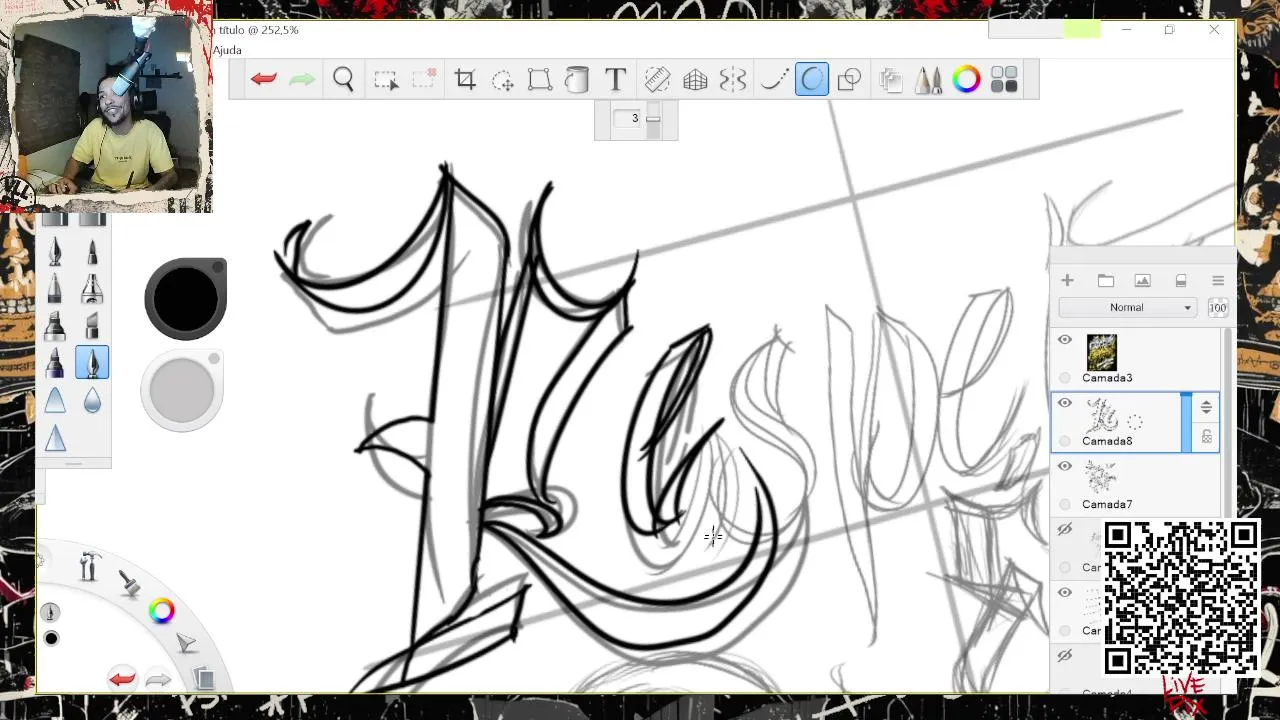
Task: Enable the Perspective guides tool
Action: (695, 80)
